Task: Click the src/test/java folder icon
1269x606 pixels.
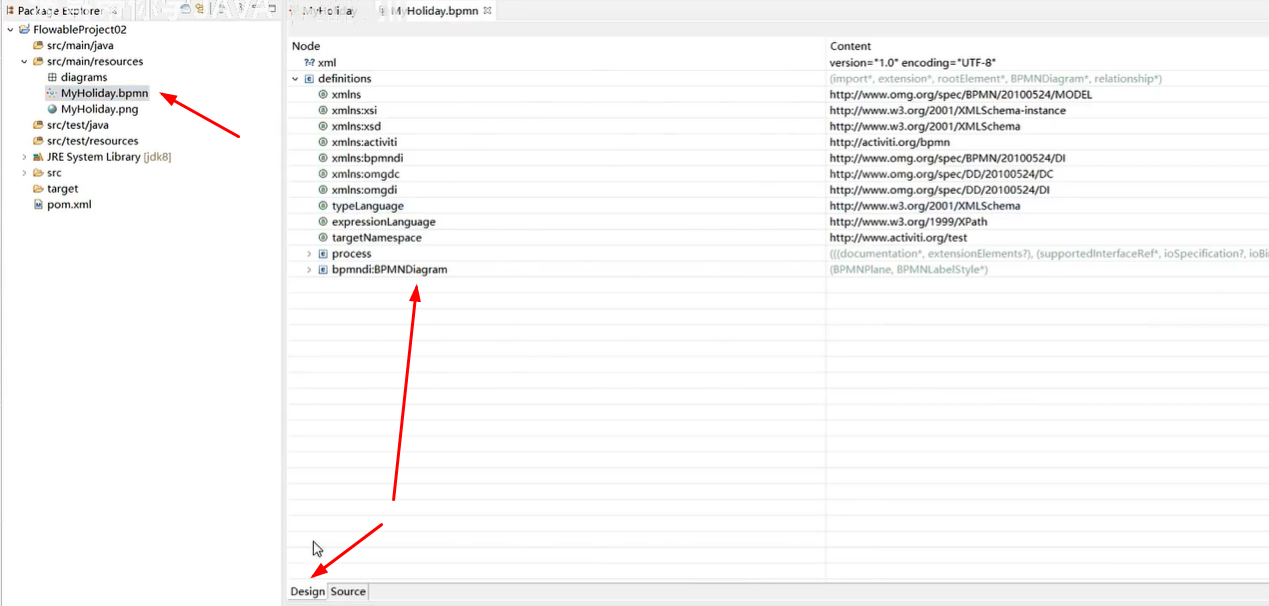Action: 38,125
